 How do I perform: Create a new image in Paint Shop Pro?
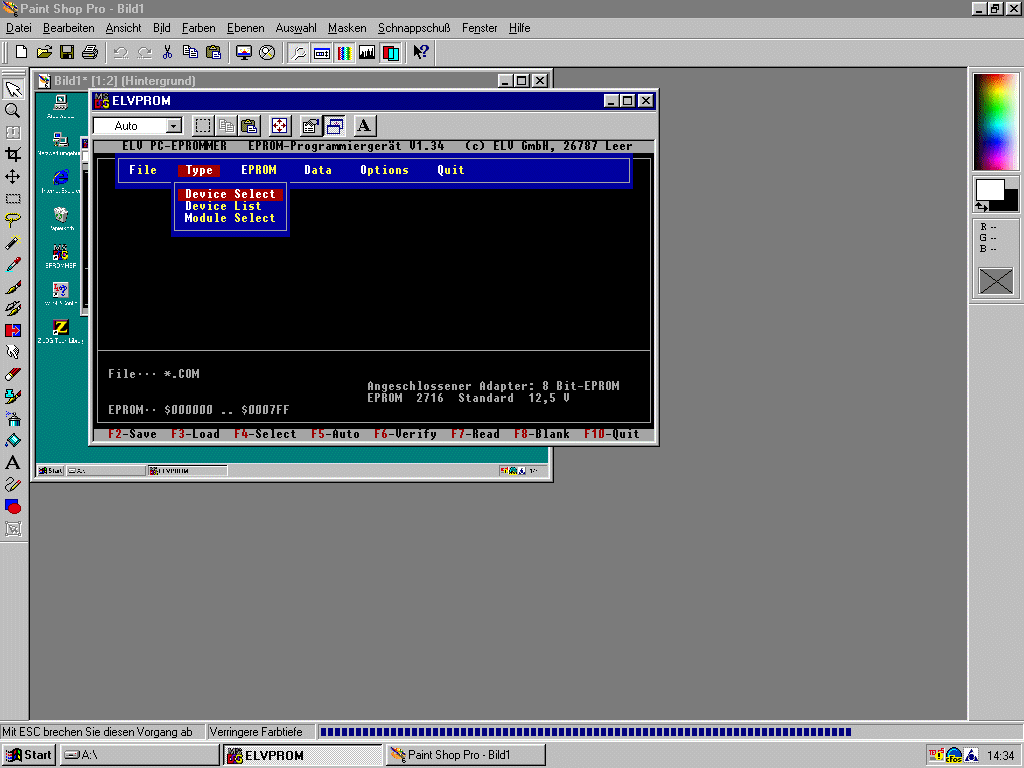(x=21, y=52)
